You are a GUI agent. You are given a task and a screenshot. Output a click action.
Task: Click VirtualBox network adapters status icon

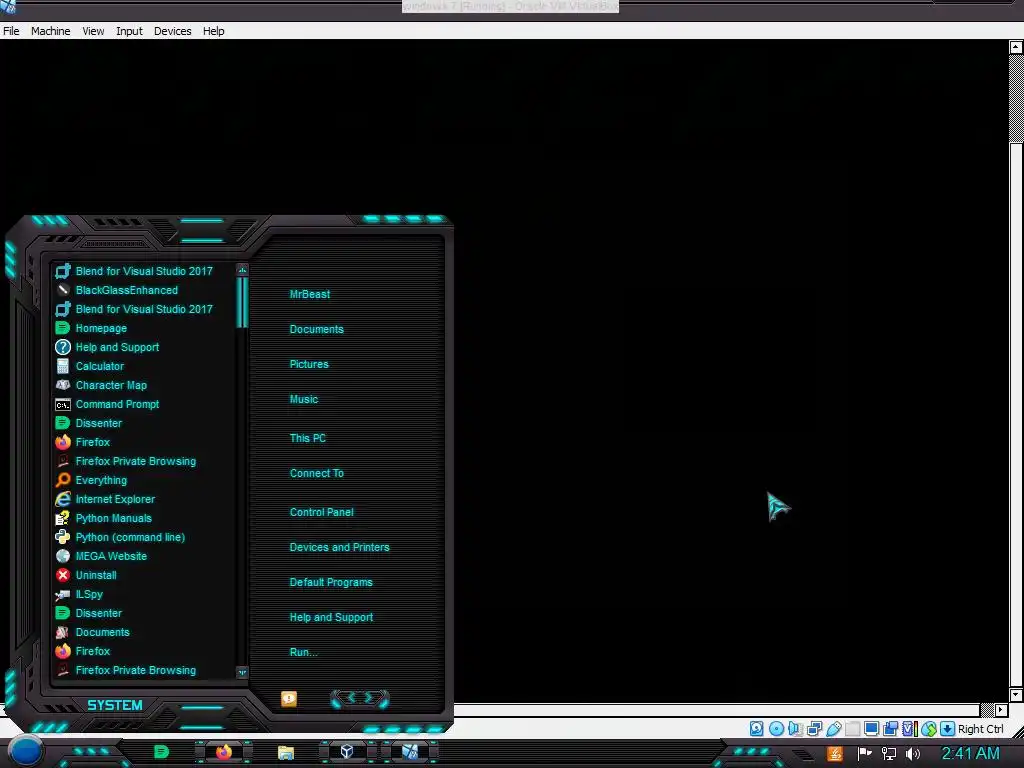coord(814,729)
